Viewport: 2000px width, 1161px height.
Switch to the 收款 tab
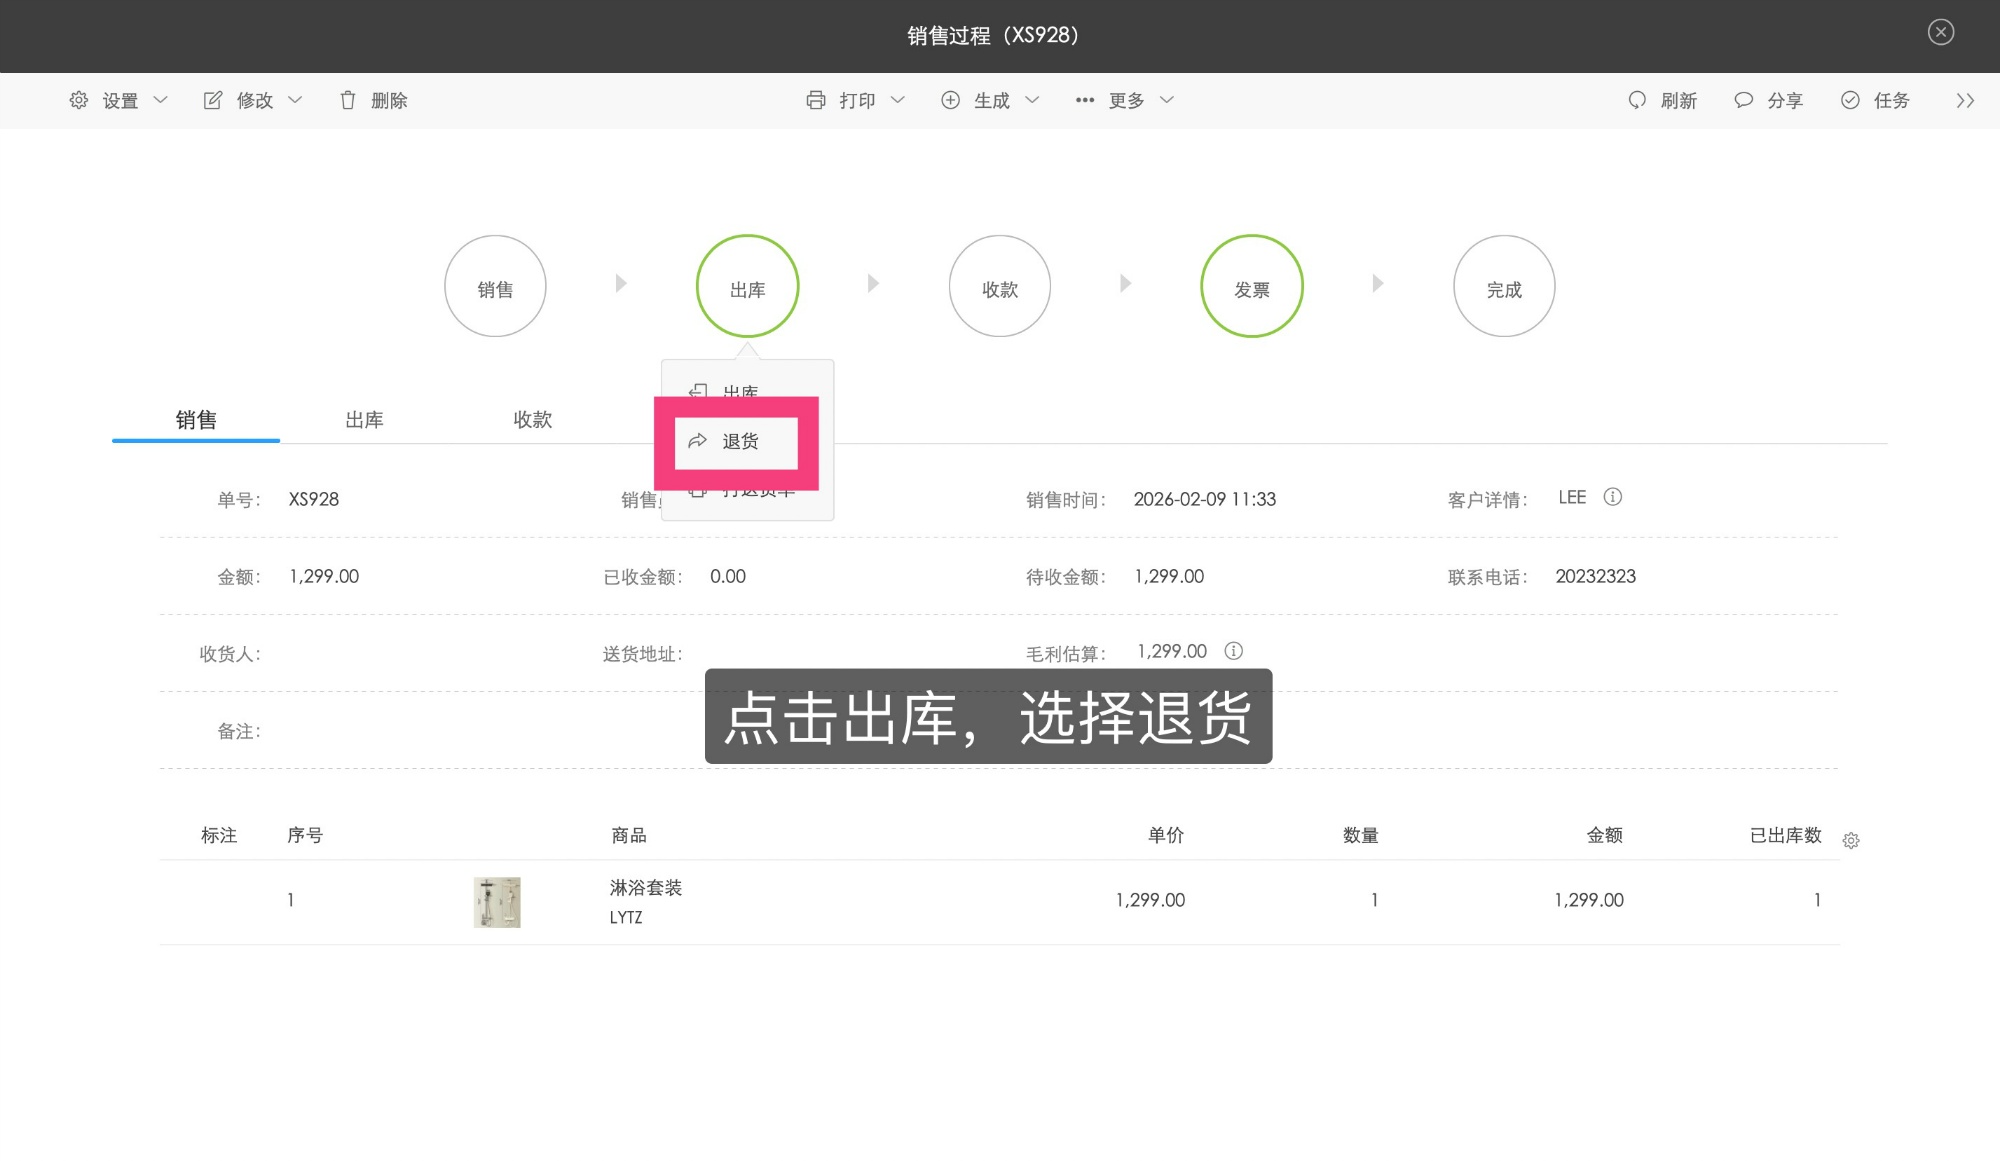(532, 420)
